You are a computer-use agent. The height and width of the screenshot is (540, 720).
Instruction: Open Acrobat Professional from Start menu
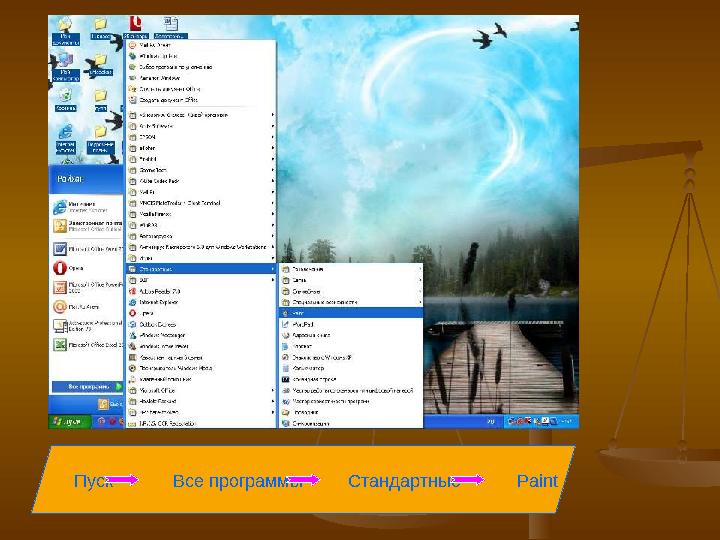[87, 326]
